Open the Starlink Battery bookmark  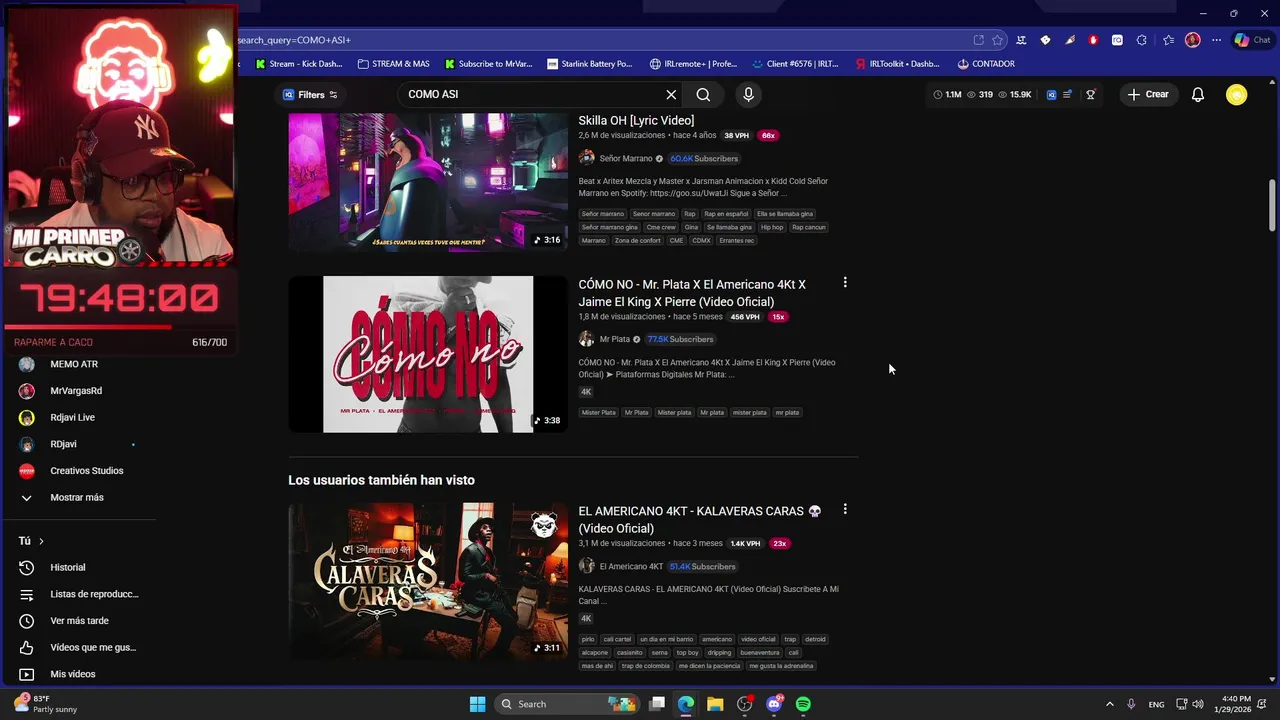point(590,64)
